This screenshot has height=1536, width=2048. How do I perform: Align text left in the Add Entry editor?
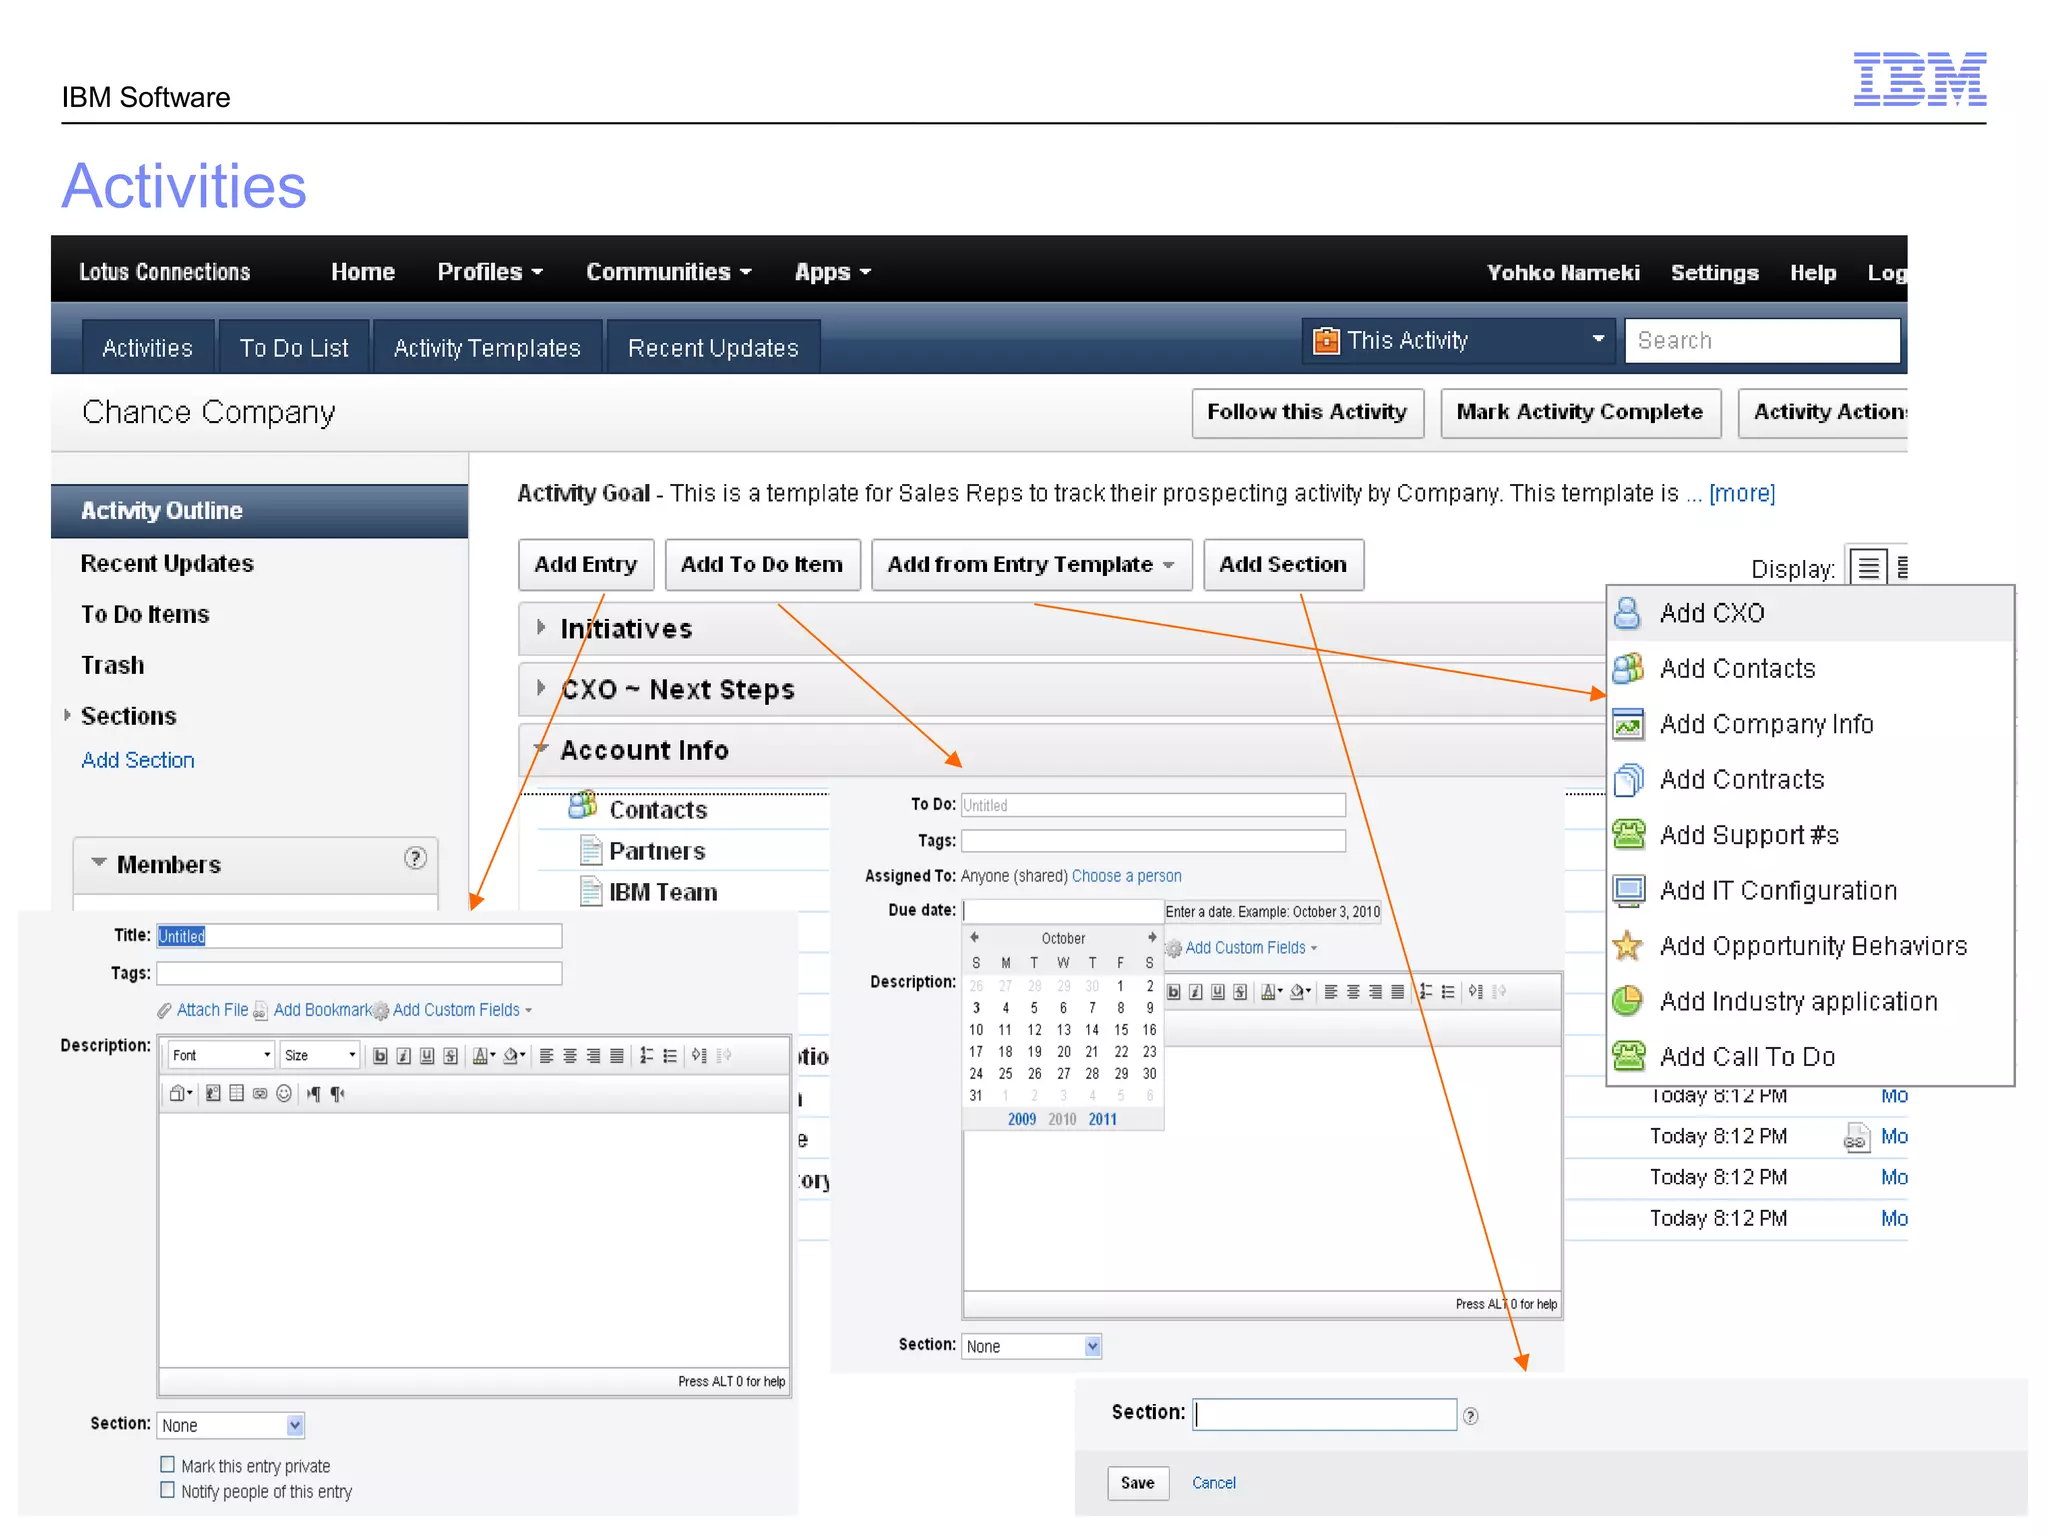coord(546,1056)
